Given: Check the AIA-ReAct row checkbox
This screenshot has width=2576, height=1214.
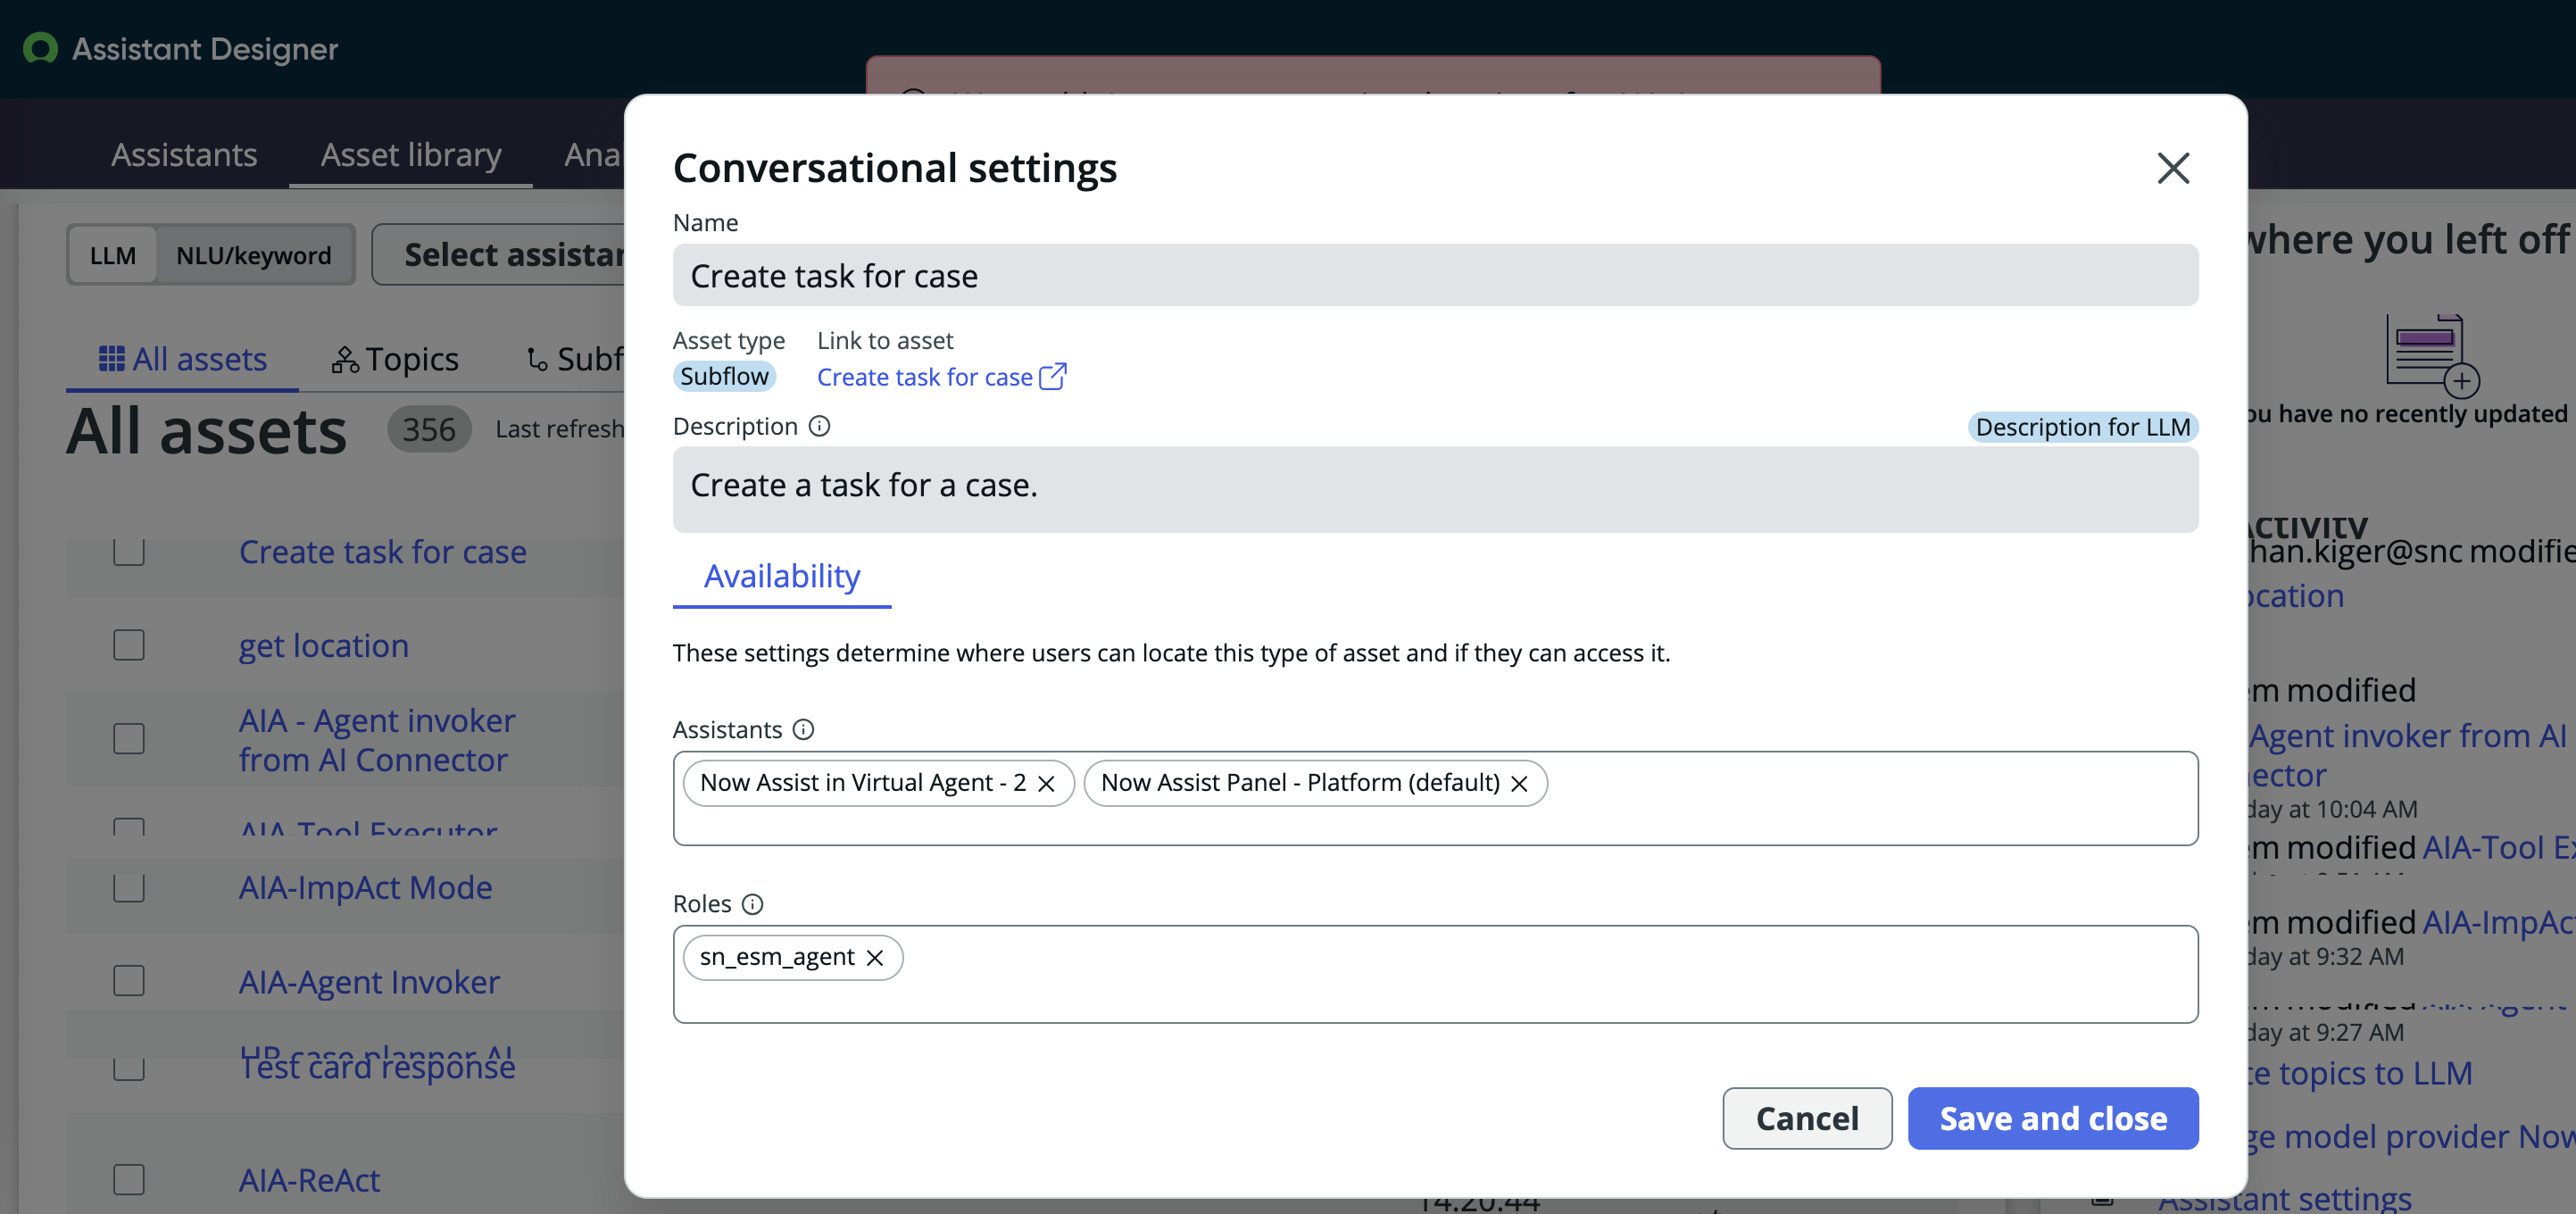Looking at the screenshot, I should coord(129,1180).
